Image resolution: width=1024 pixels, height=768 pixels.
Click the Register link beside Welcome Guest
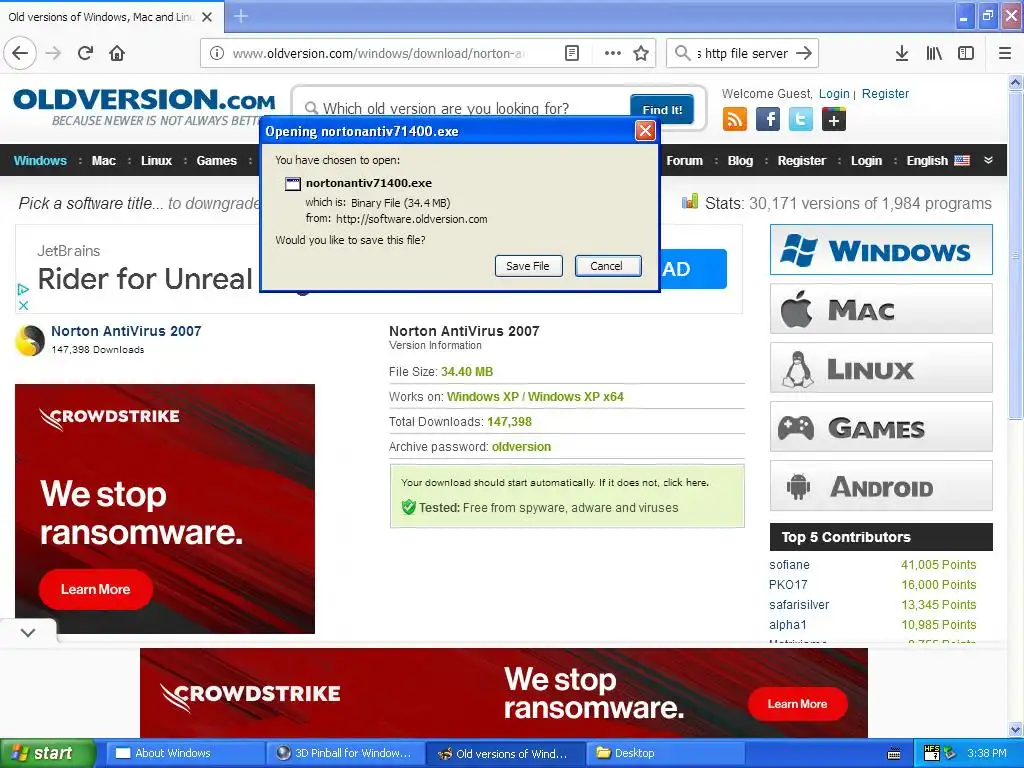(886, 94)
